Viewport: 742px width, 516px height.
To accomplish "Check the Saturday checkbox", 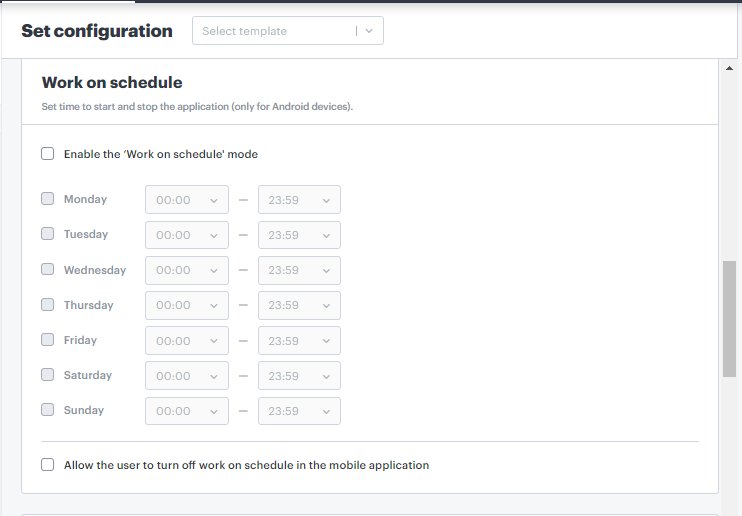I will [x=48, y=375].
